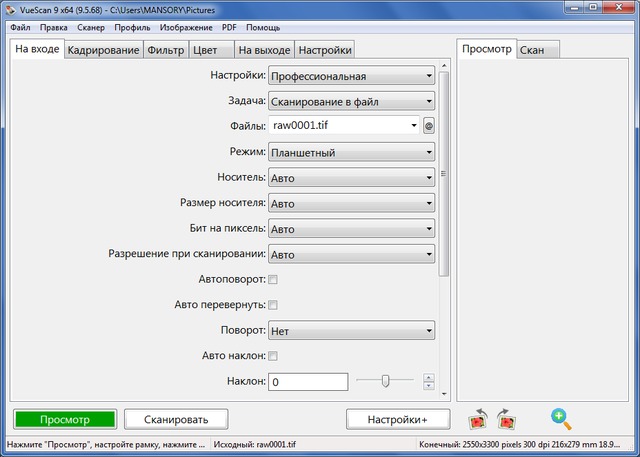Enable the Автоповорот checkbox
This screenshot has width=640, height=457.
point(273,280)
